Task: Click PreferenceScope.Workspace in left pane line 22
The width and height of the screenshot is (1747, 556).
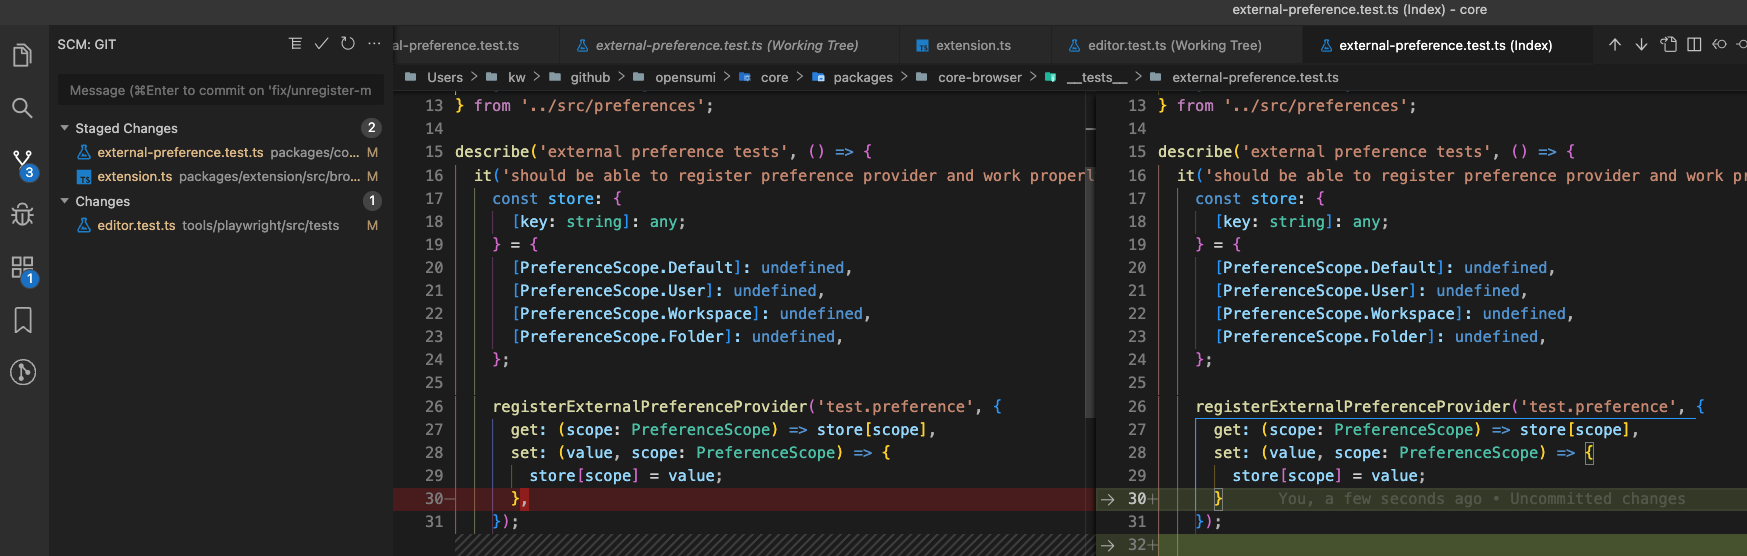Action: [x=636, y=314]
